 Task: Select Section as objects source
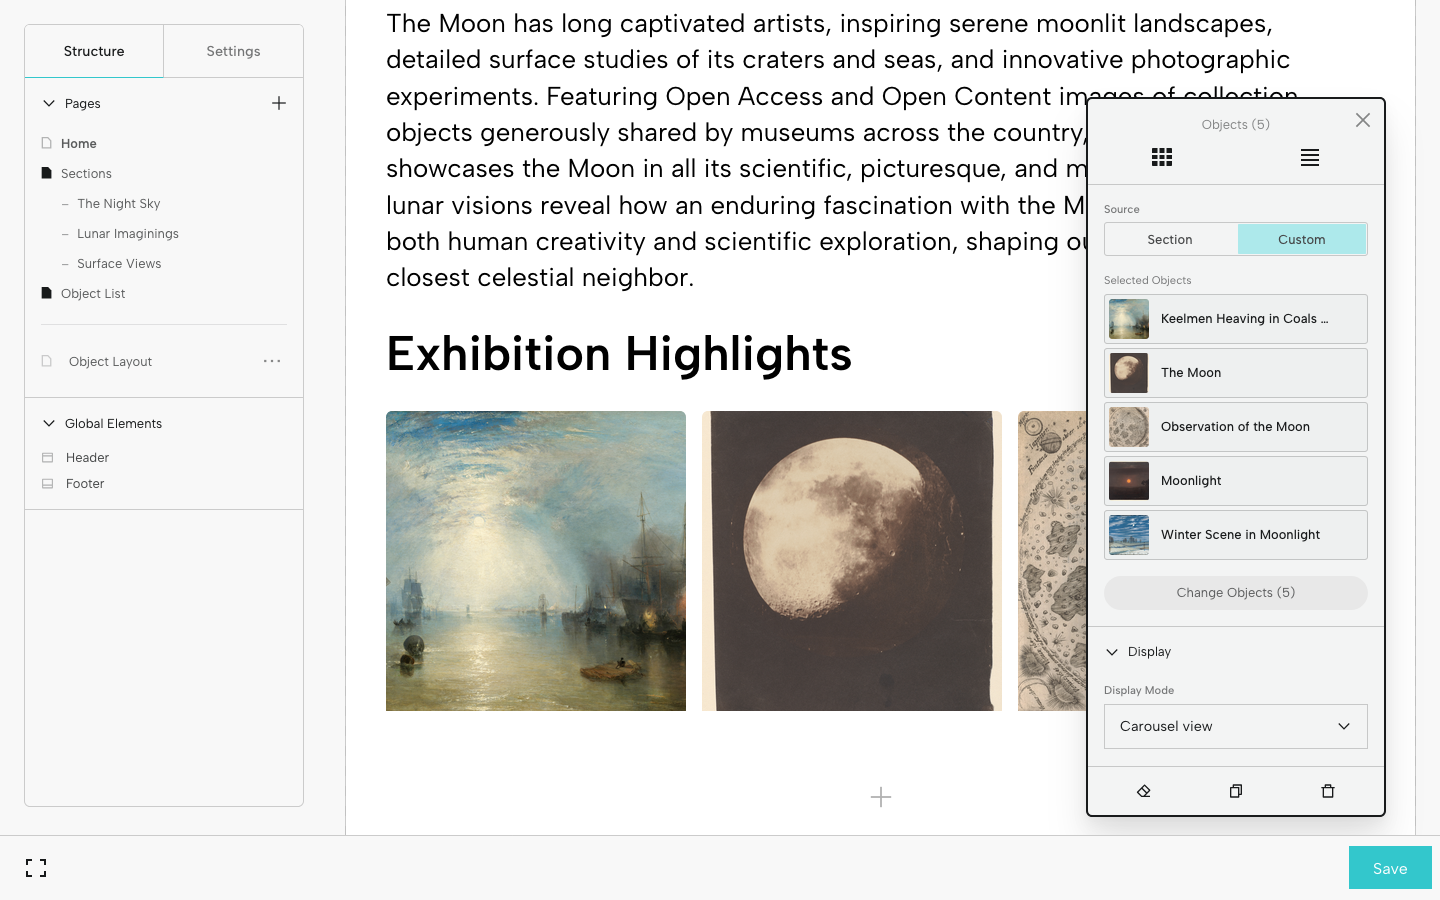point(1170,240)
